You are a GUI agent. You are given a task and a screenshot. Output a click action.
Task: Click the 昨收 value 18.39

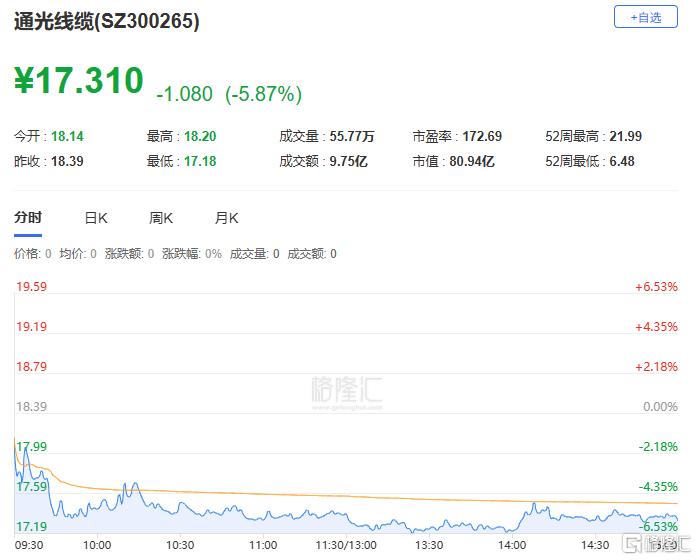point(67,161)
